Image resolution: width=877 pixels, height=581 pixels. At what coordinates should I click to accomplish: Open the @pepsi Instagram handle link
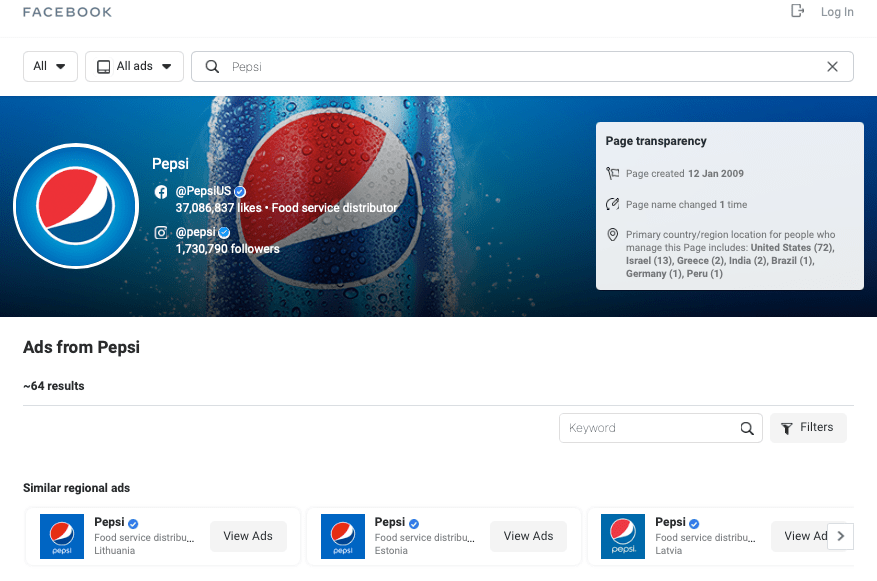pos(195,232)
